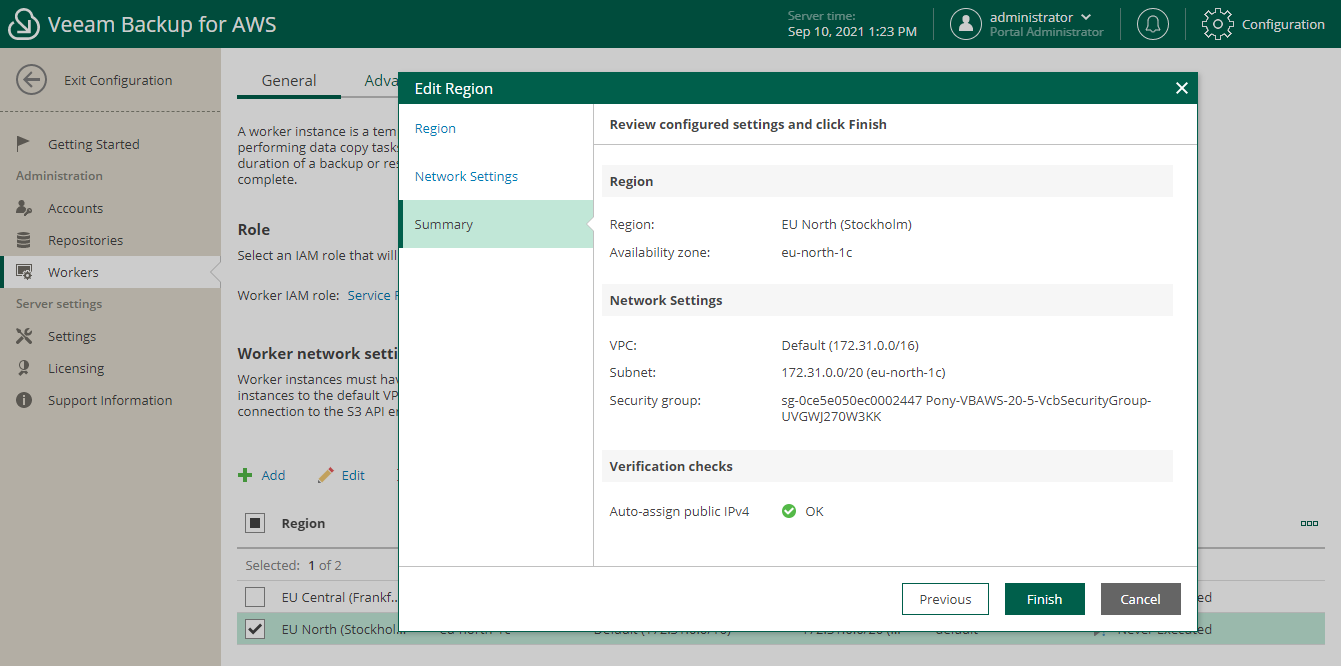This screenshot has width=1341, height=666.
Task: Open the column chooser ellipsis menu
Action: (x=1309, y=523)
